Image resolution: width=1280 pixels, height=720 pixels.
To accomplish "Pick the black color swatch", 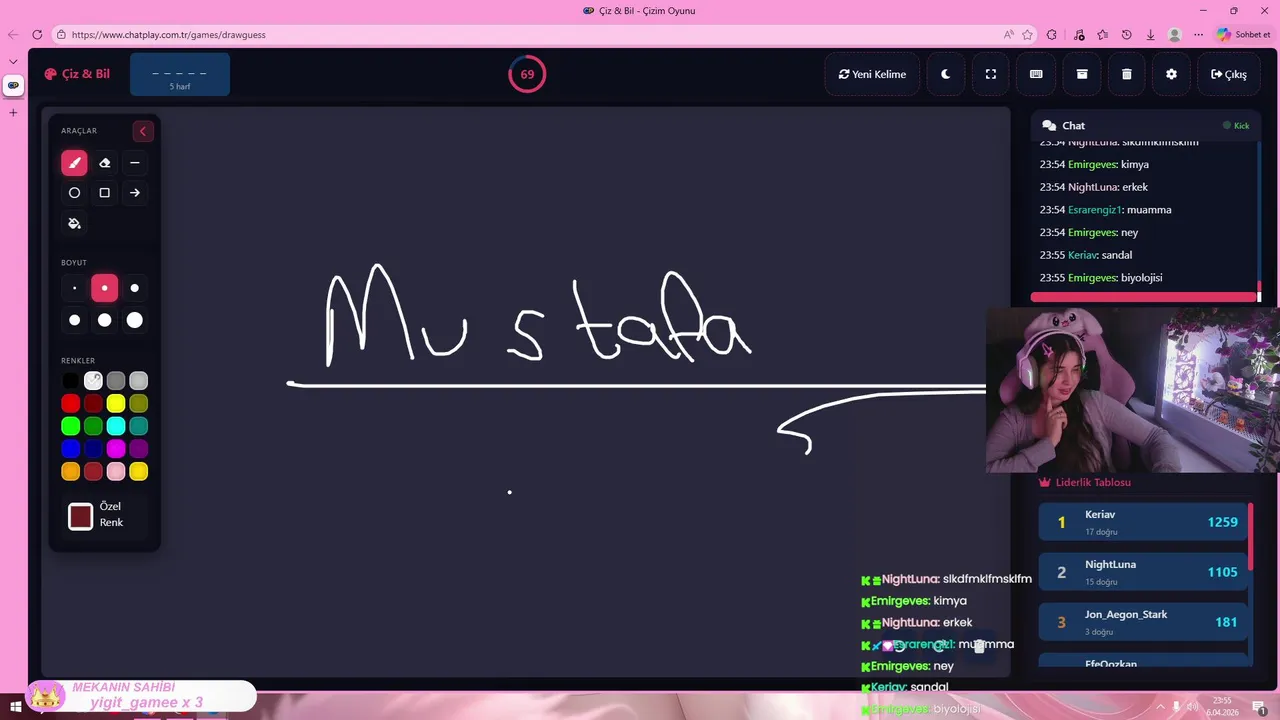I will tap(70, 381).
